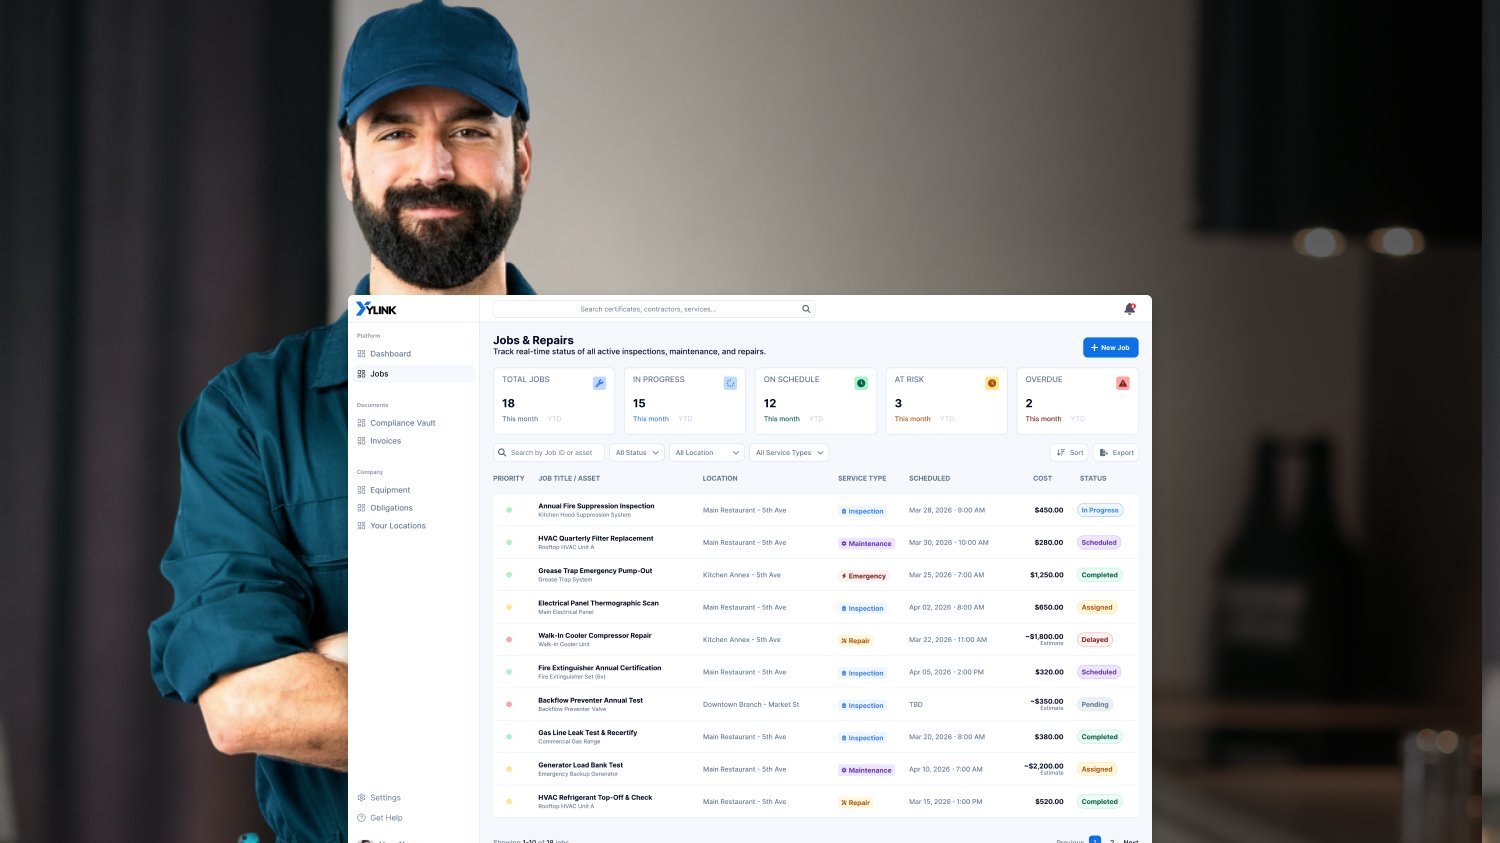Click the New Job button

(1111, 348)
